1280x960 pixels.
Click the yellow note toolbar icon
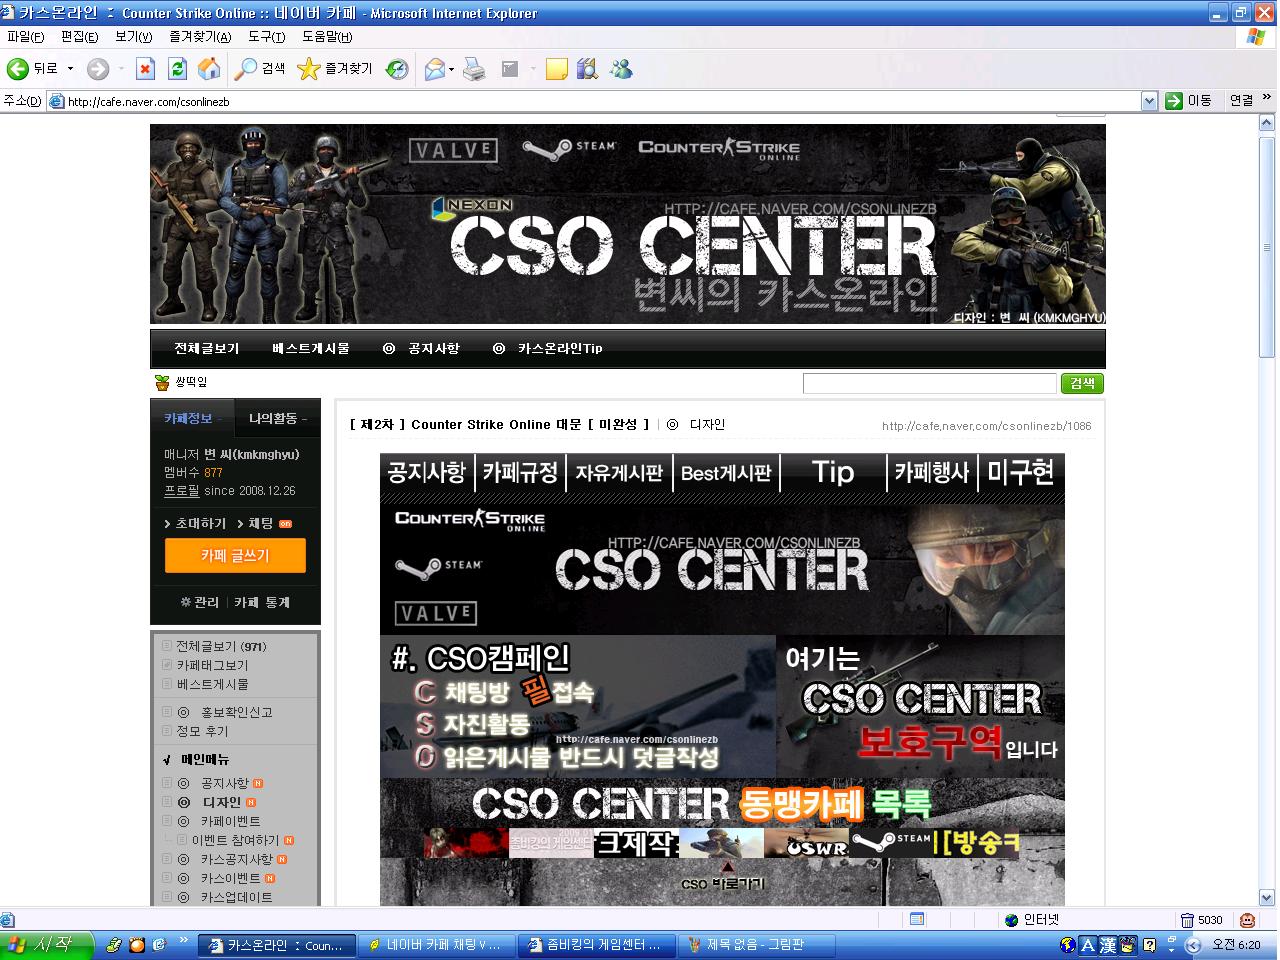tap(557, 69)
